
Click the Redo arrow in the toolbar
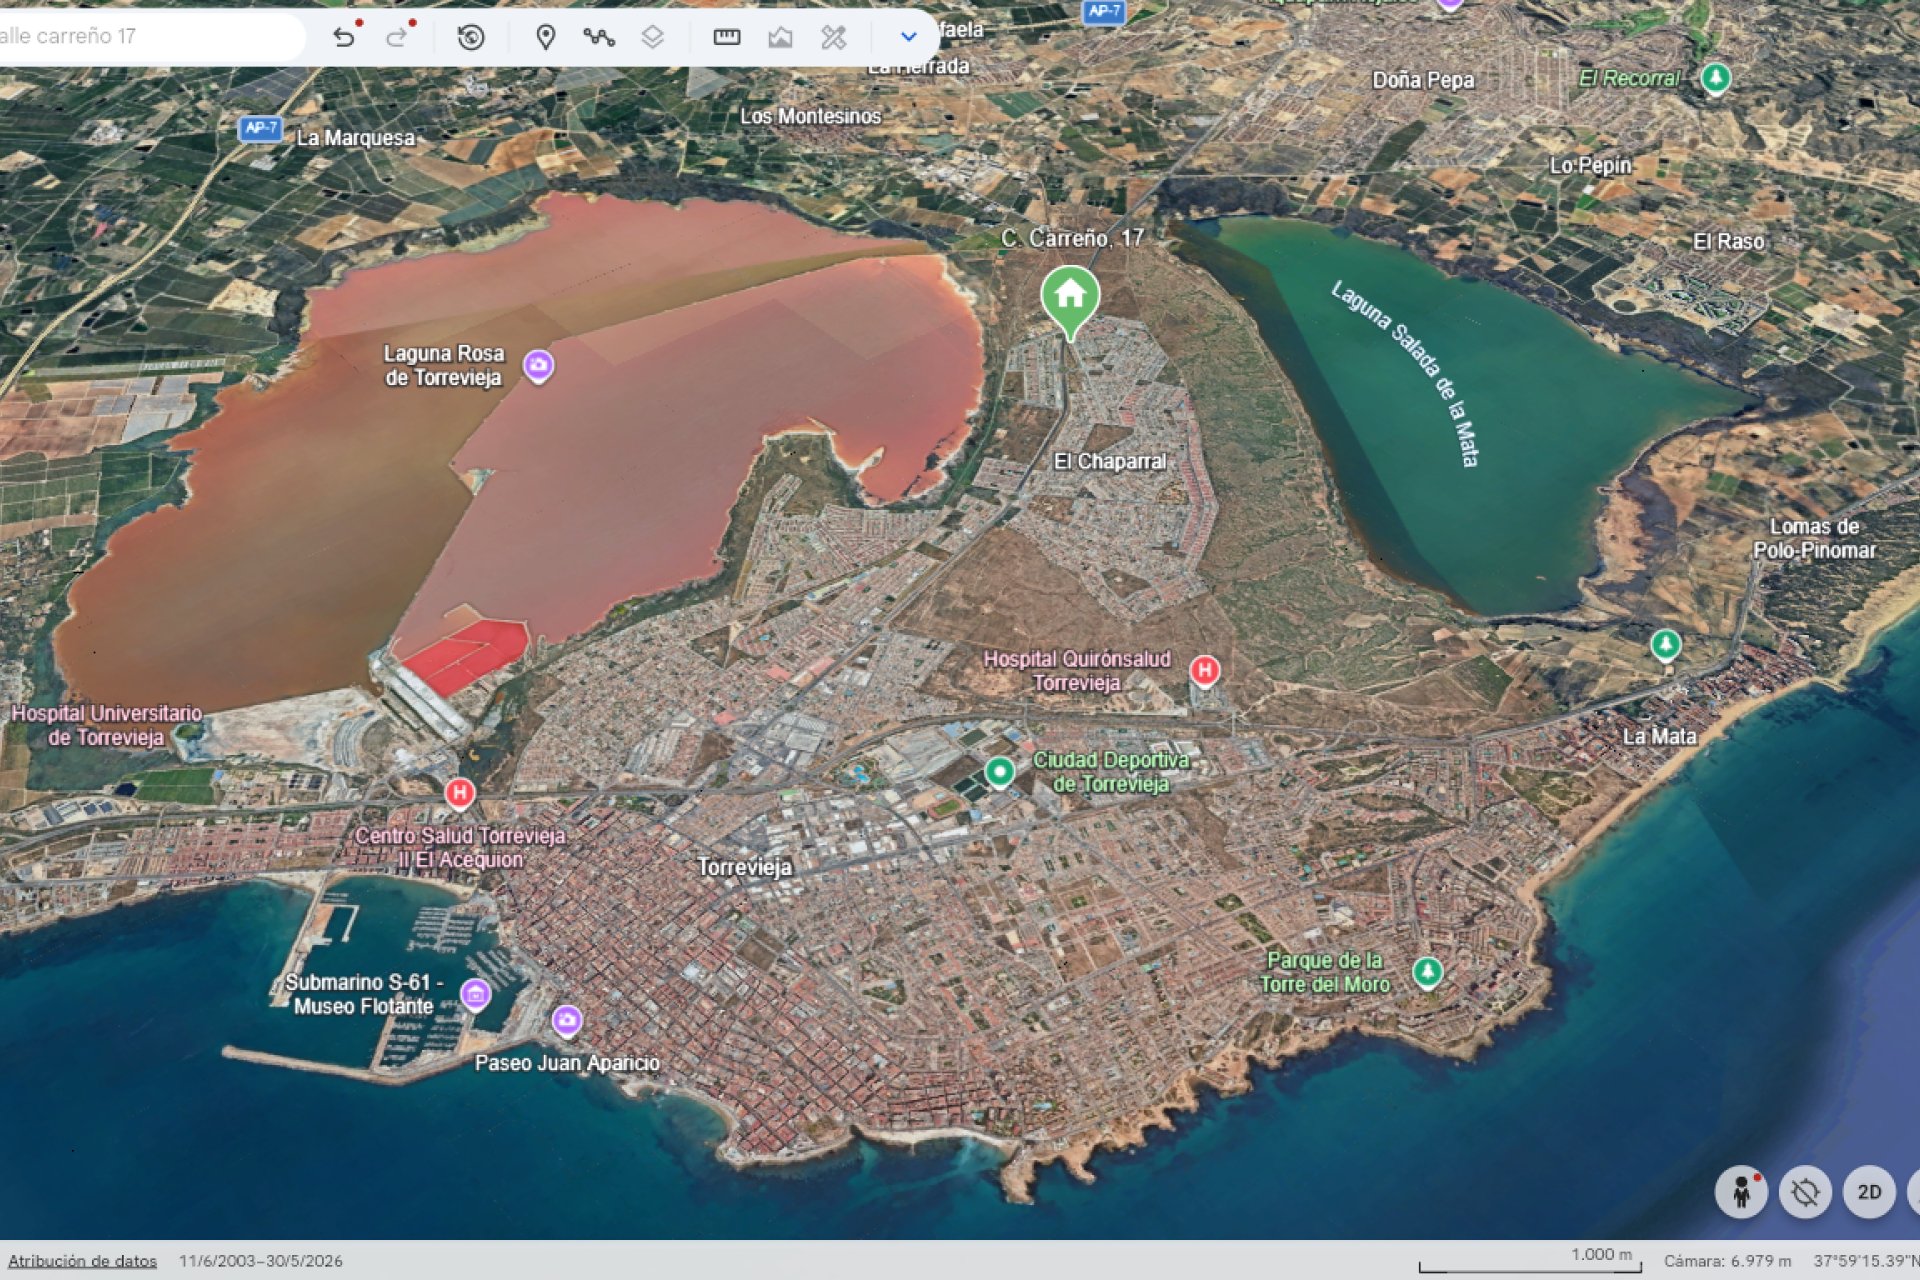(x=397, y=37)
